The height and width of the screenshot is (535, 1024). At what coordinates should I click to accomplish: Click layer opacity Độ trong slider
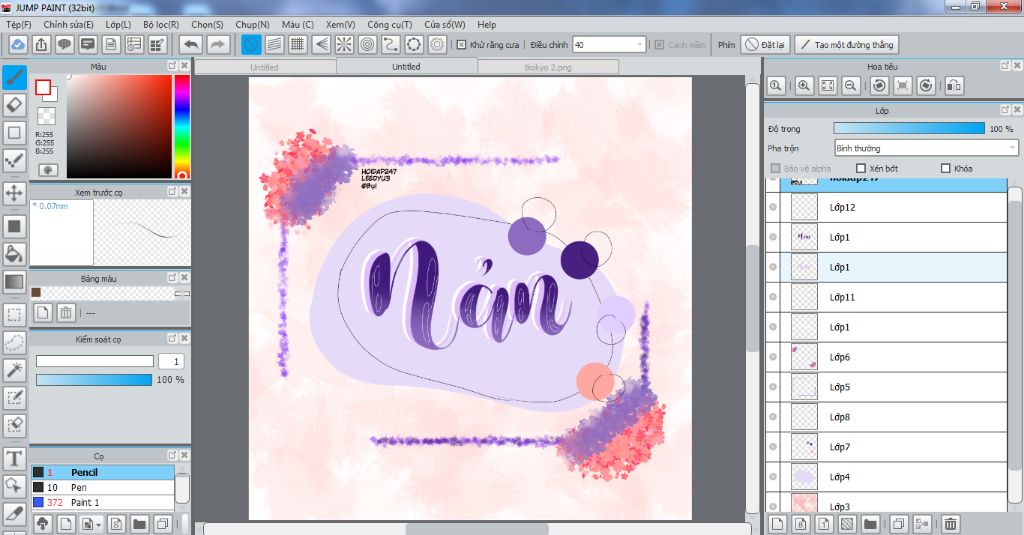[909, 129]
